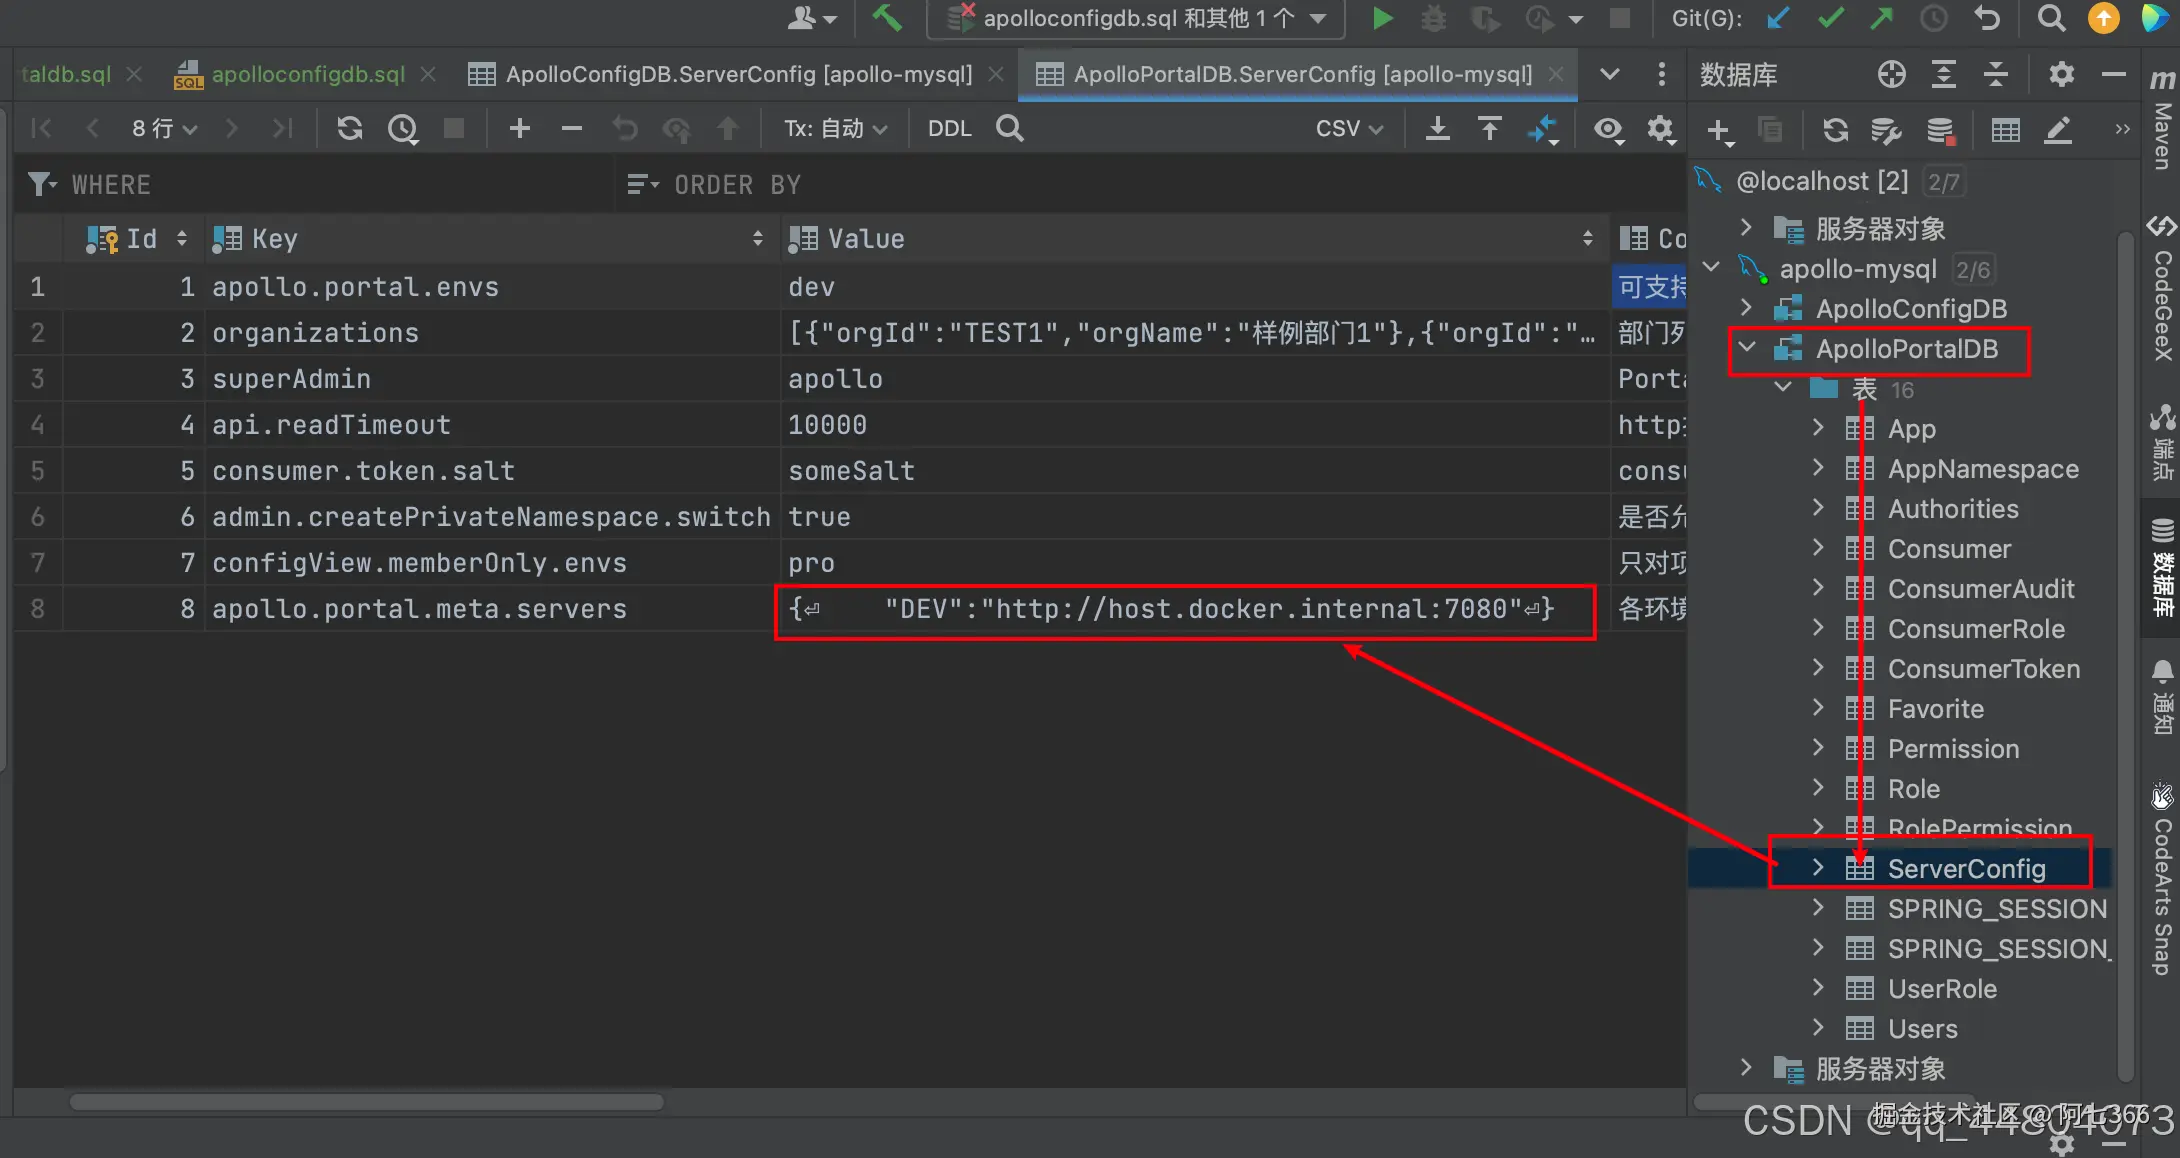Open the data search magnifier next to DDL
Image resolution: width=2180 pixels, height=1158 pixels.
tap(1010, 128)
